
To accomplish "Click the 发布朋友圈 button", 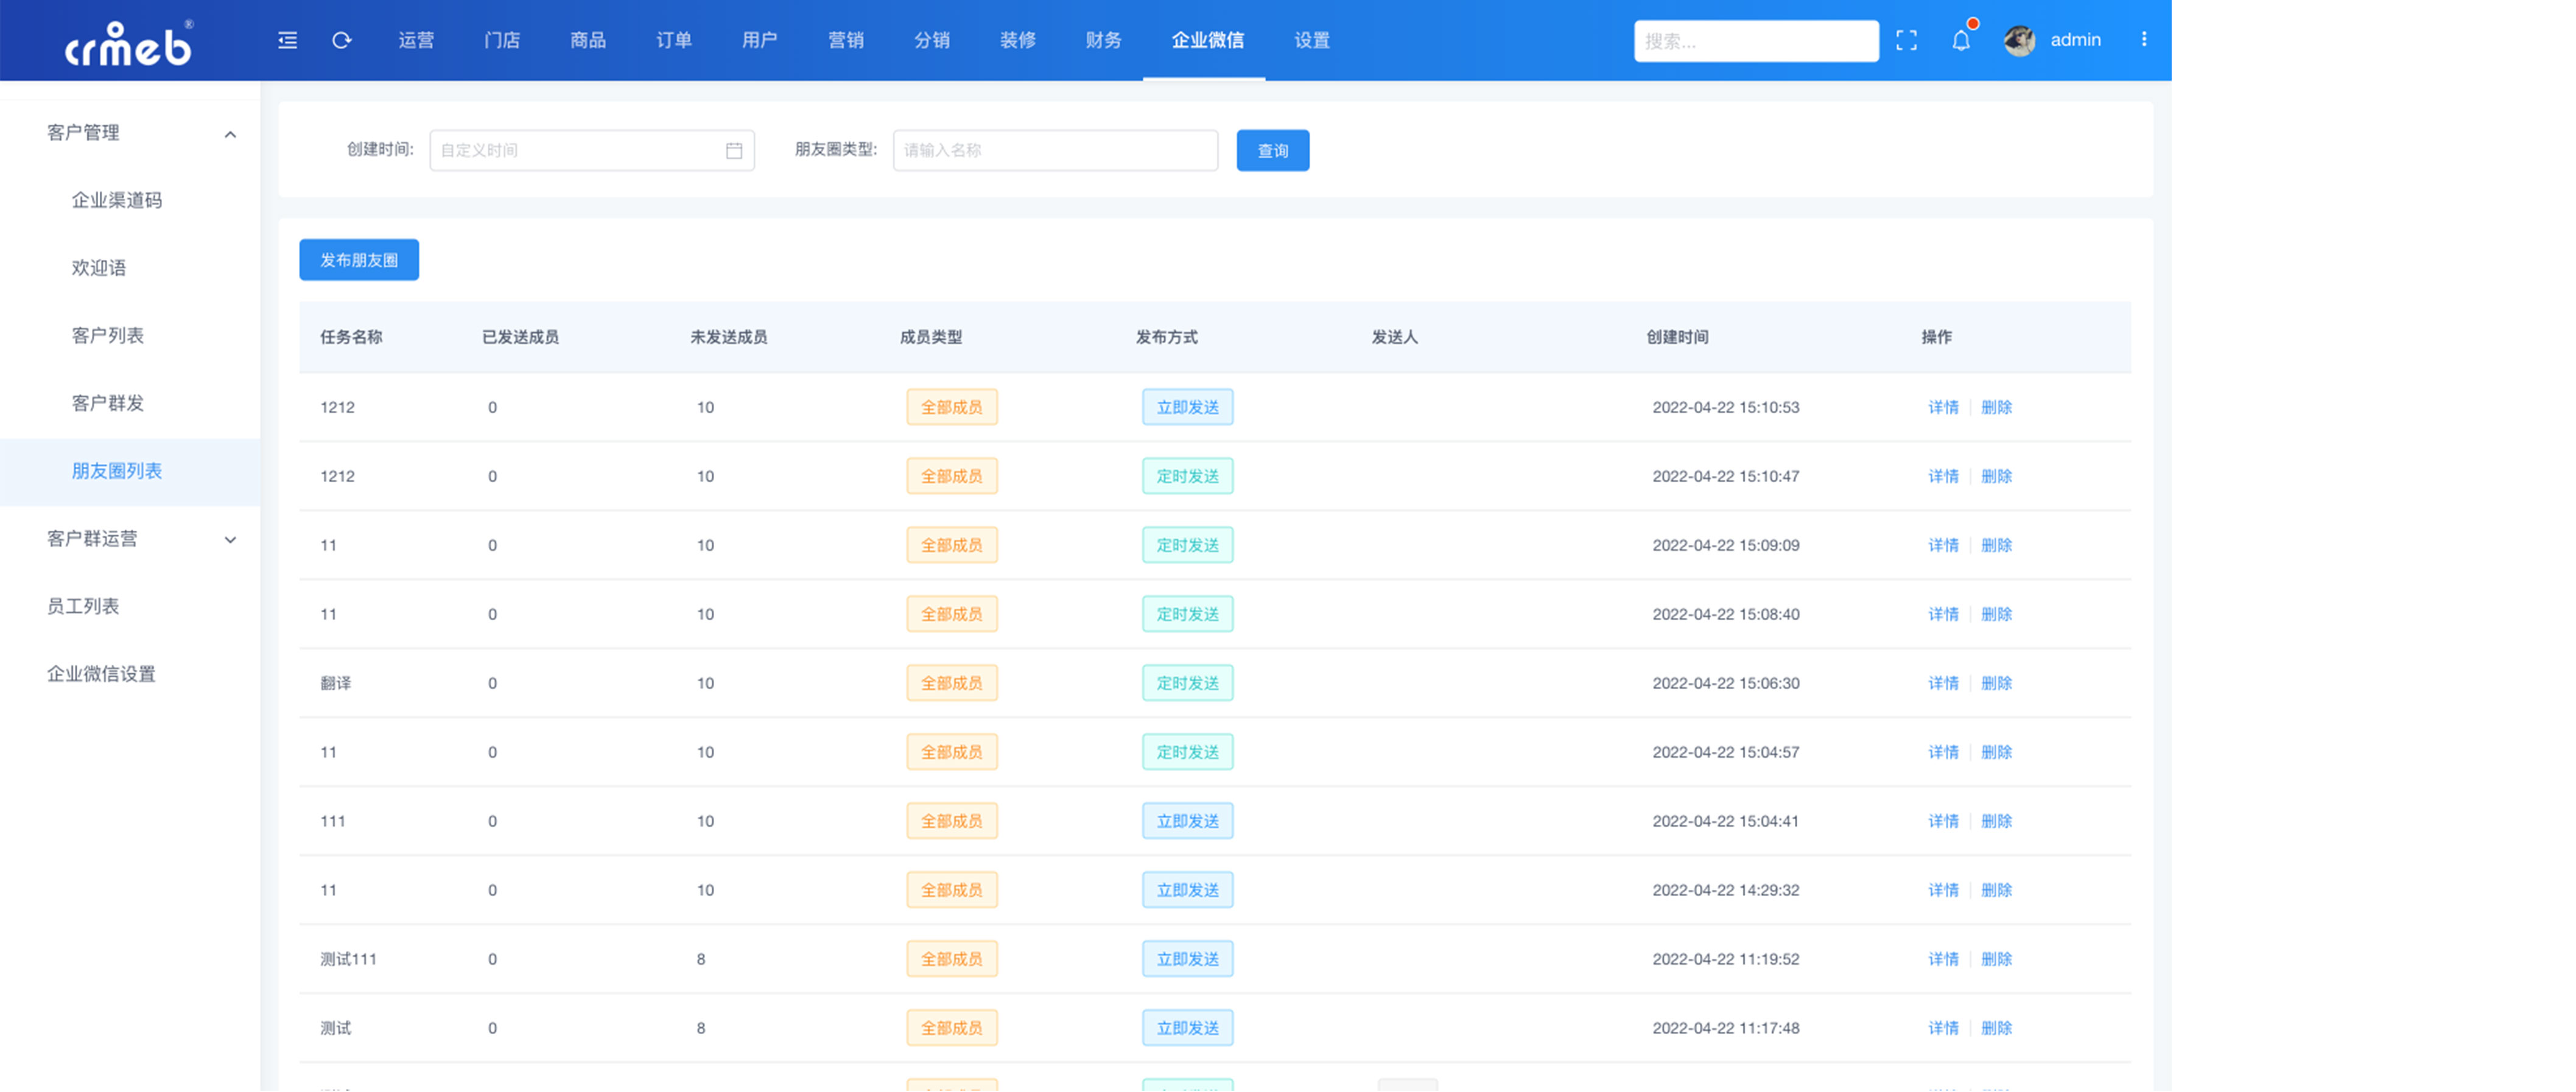I will click(x=359, y=260).
